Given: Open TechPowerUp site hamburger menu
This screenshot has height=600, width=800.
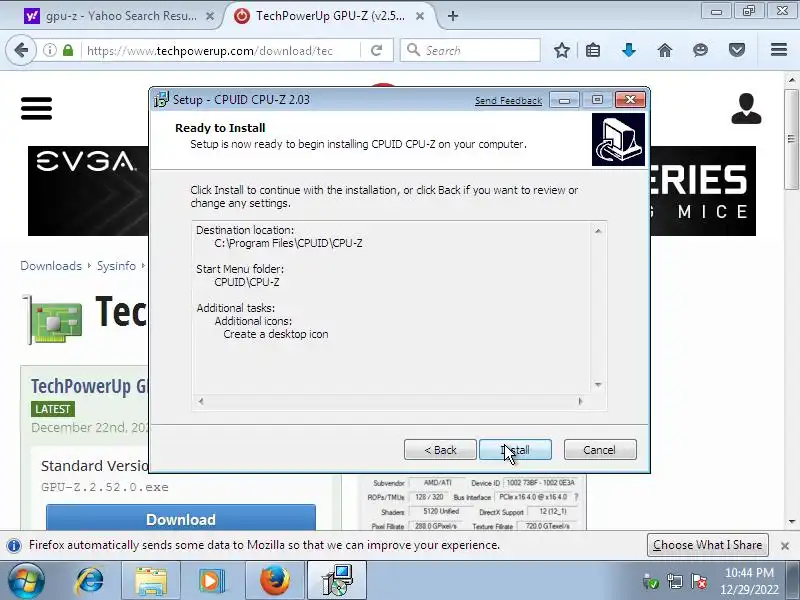Looking at the screenshot, I should coord(36,108).
